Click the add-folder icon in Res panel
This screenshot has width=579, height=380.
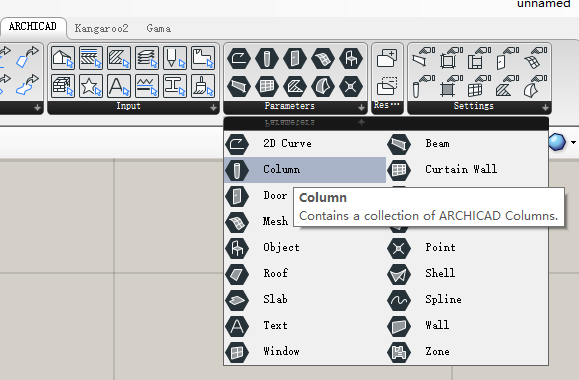(387, 58)
